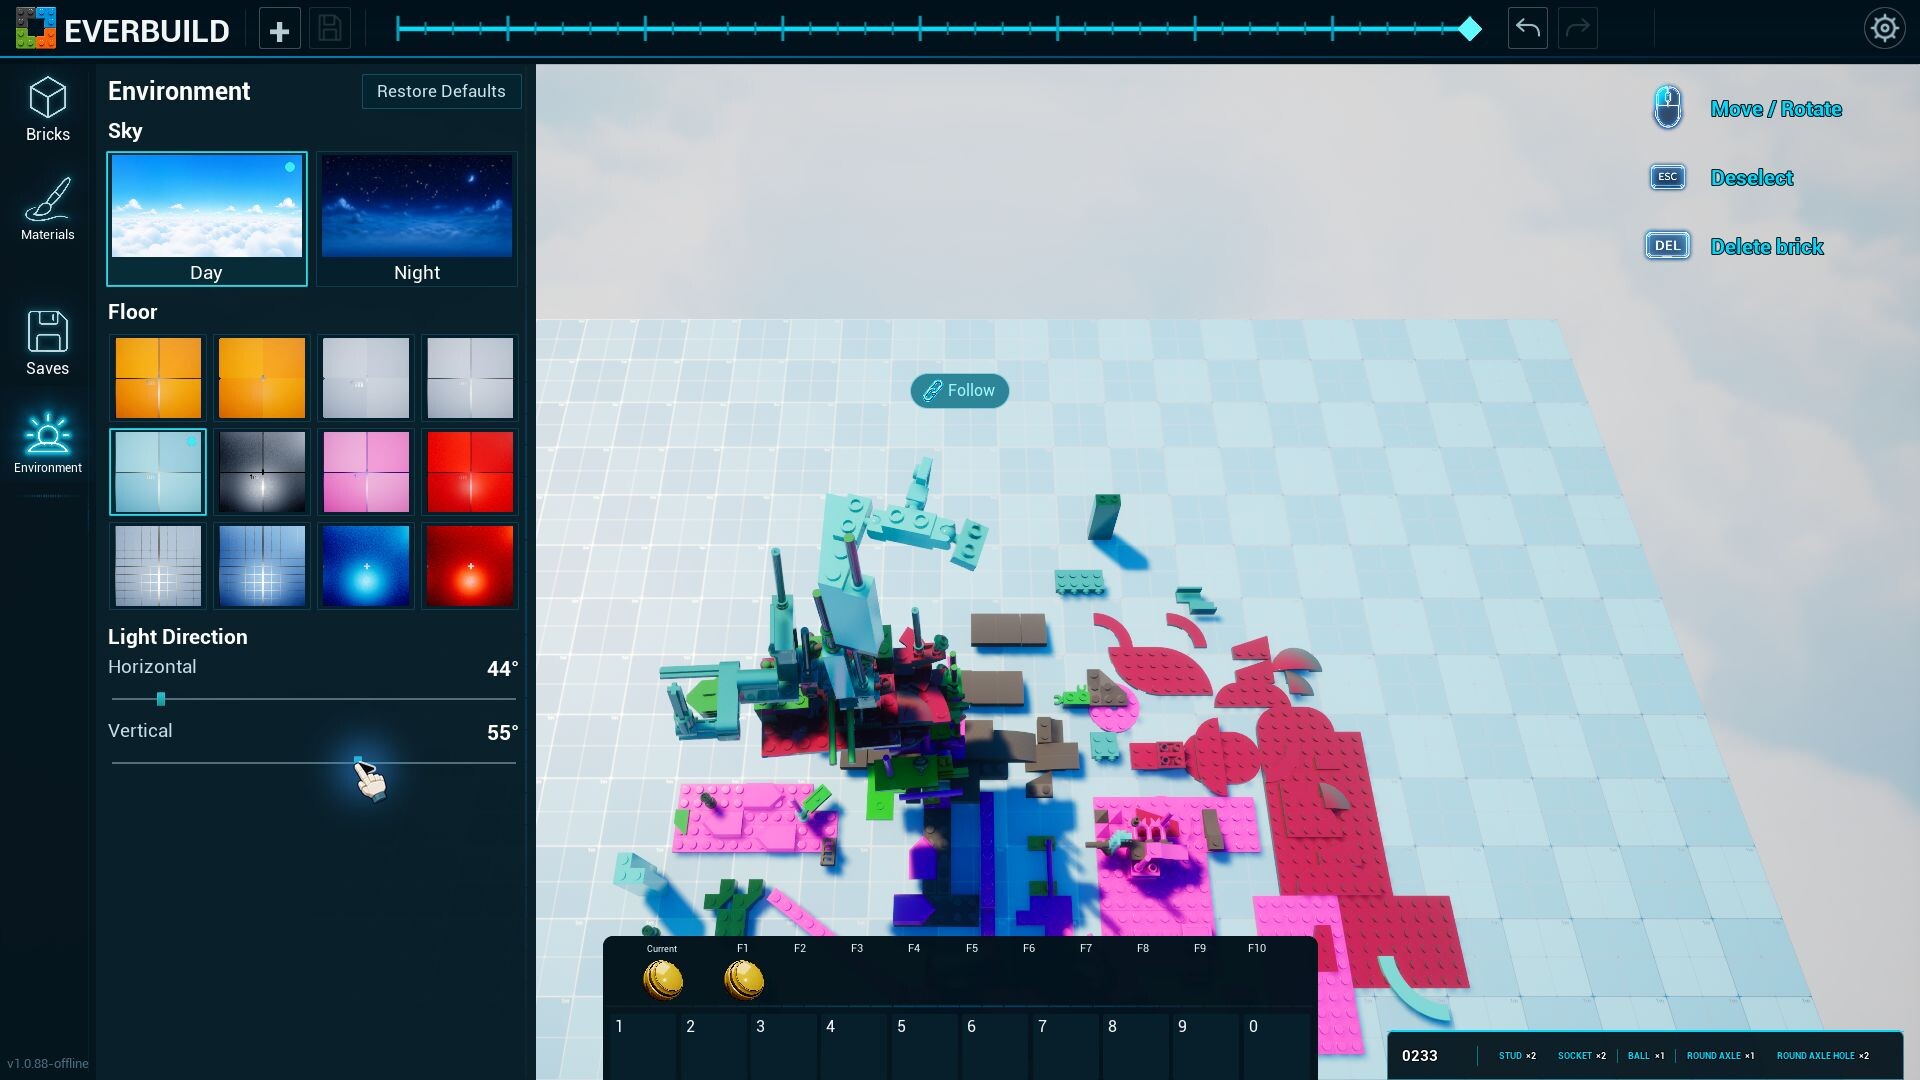Click the Horizontal light direction slider handle

(x=161, y=699)
